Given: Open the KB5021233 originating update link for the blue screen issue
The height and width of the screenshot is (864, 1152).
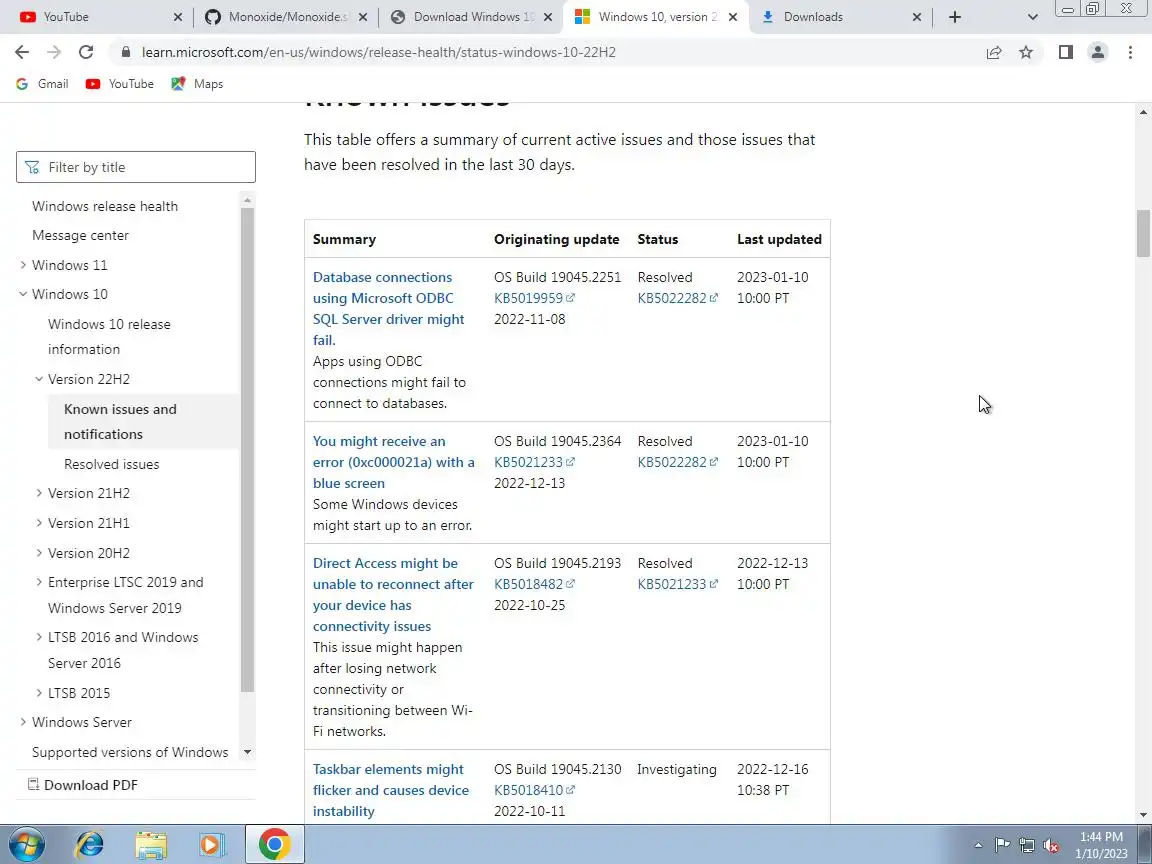Looking at the screenshot, I should 534,462.
